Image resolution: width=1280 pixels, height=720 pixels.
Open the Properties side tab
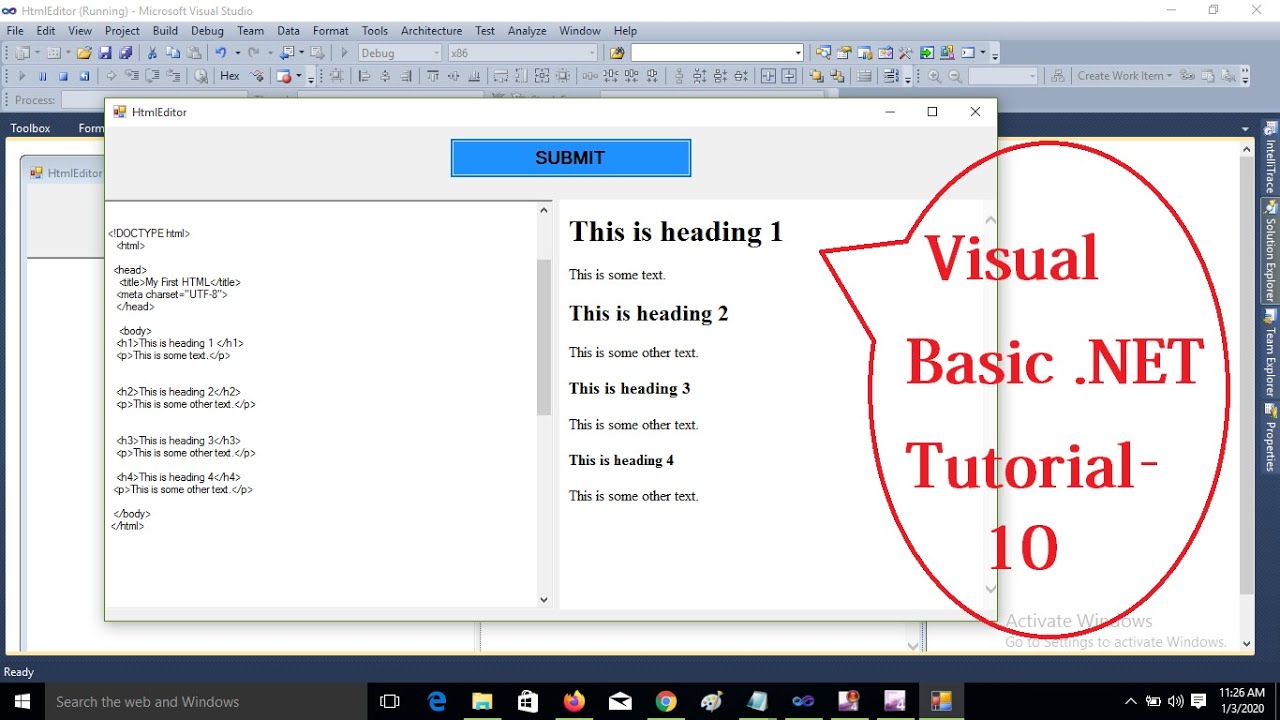click(x=1271, y=439)
